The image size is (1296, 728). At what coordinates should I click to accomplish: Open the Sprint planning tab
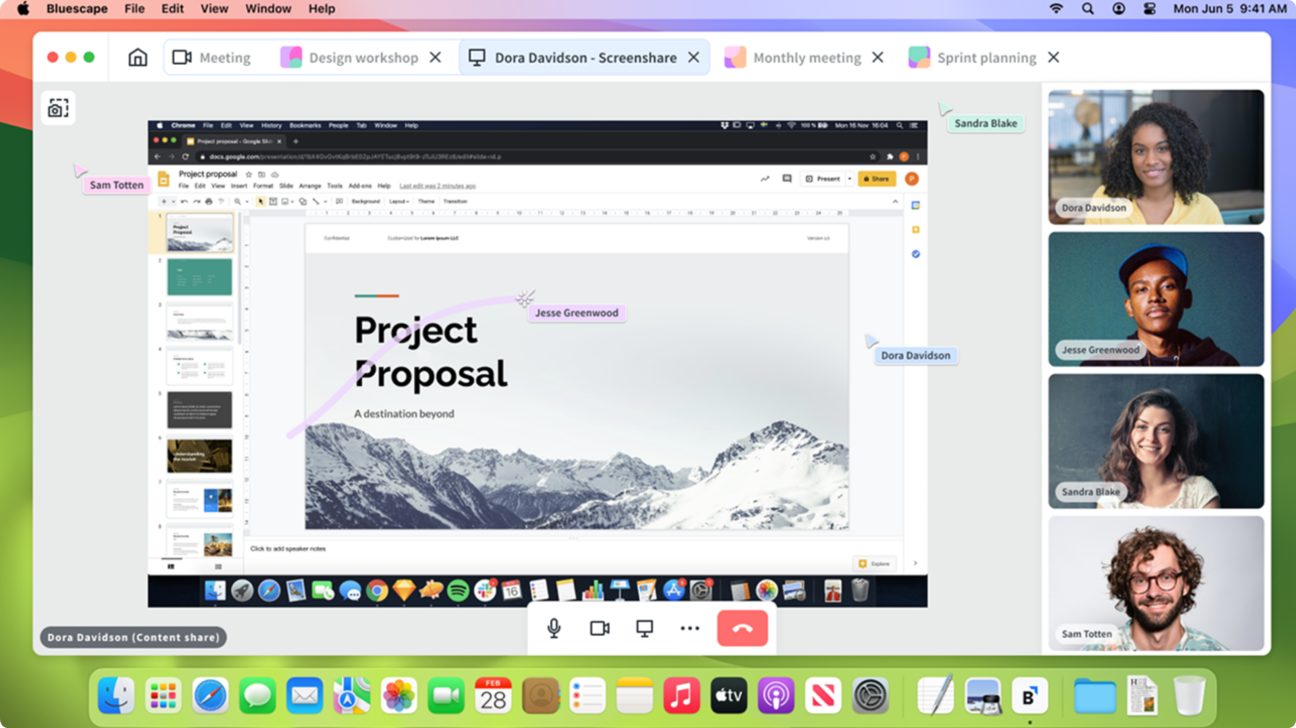[985, 58]
